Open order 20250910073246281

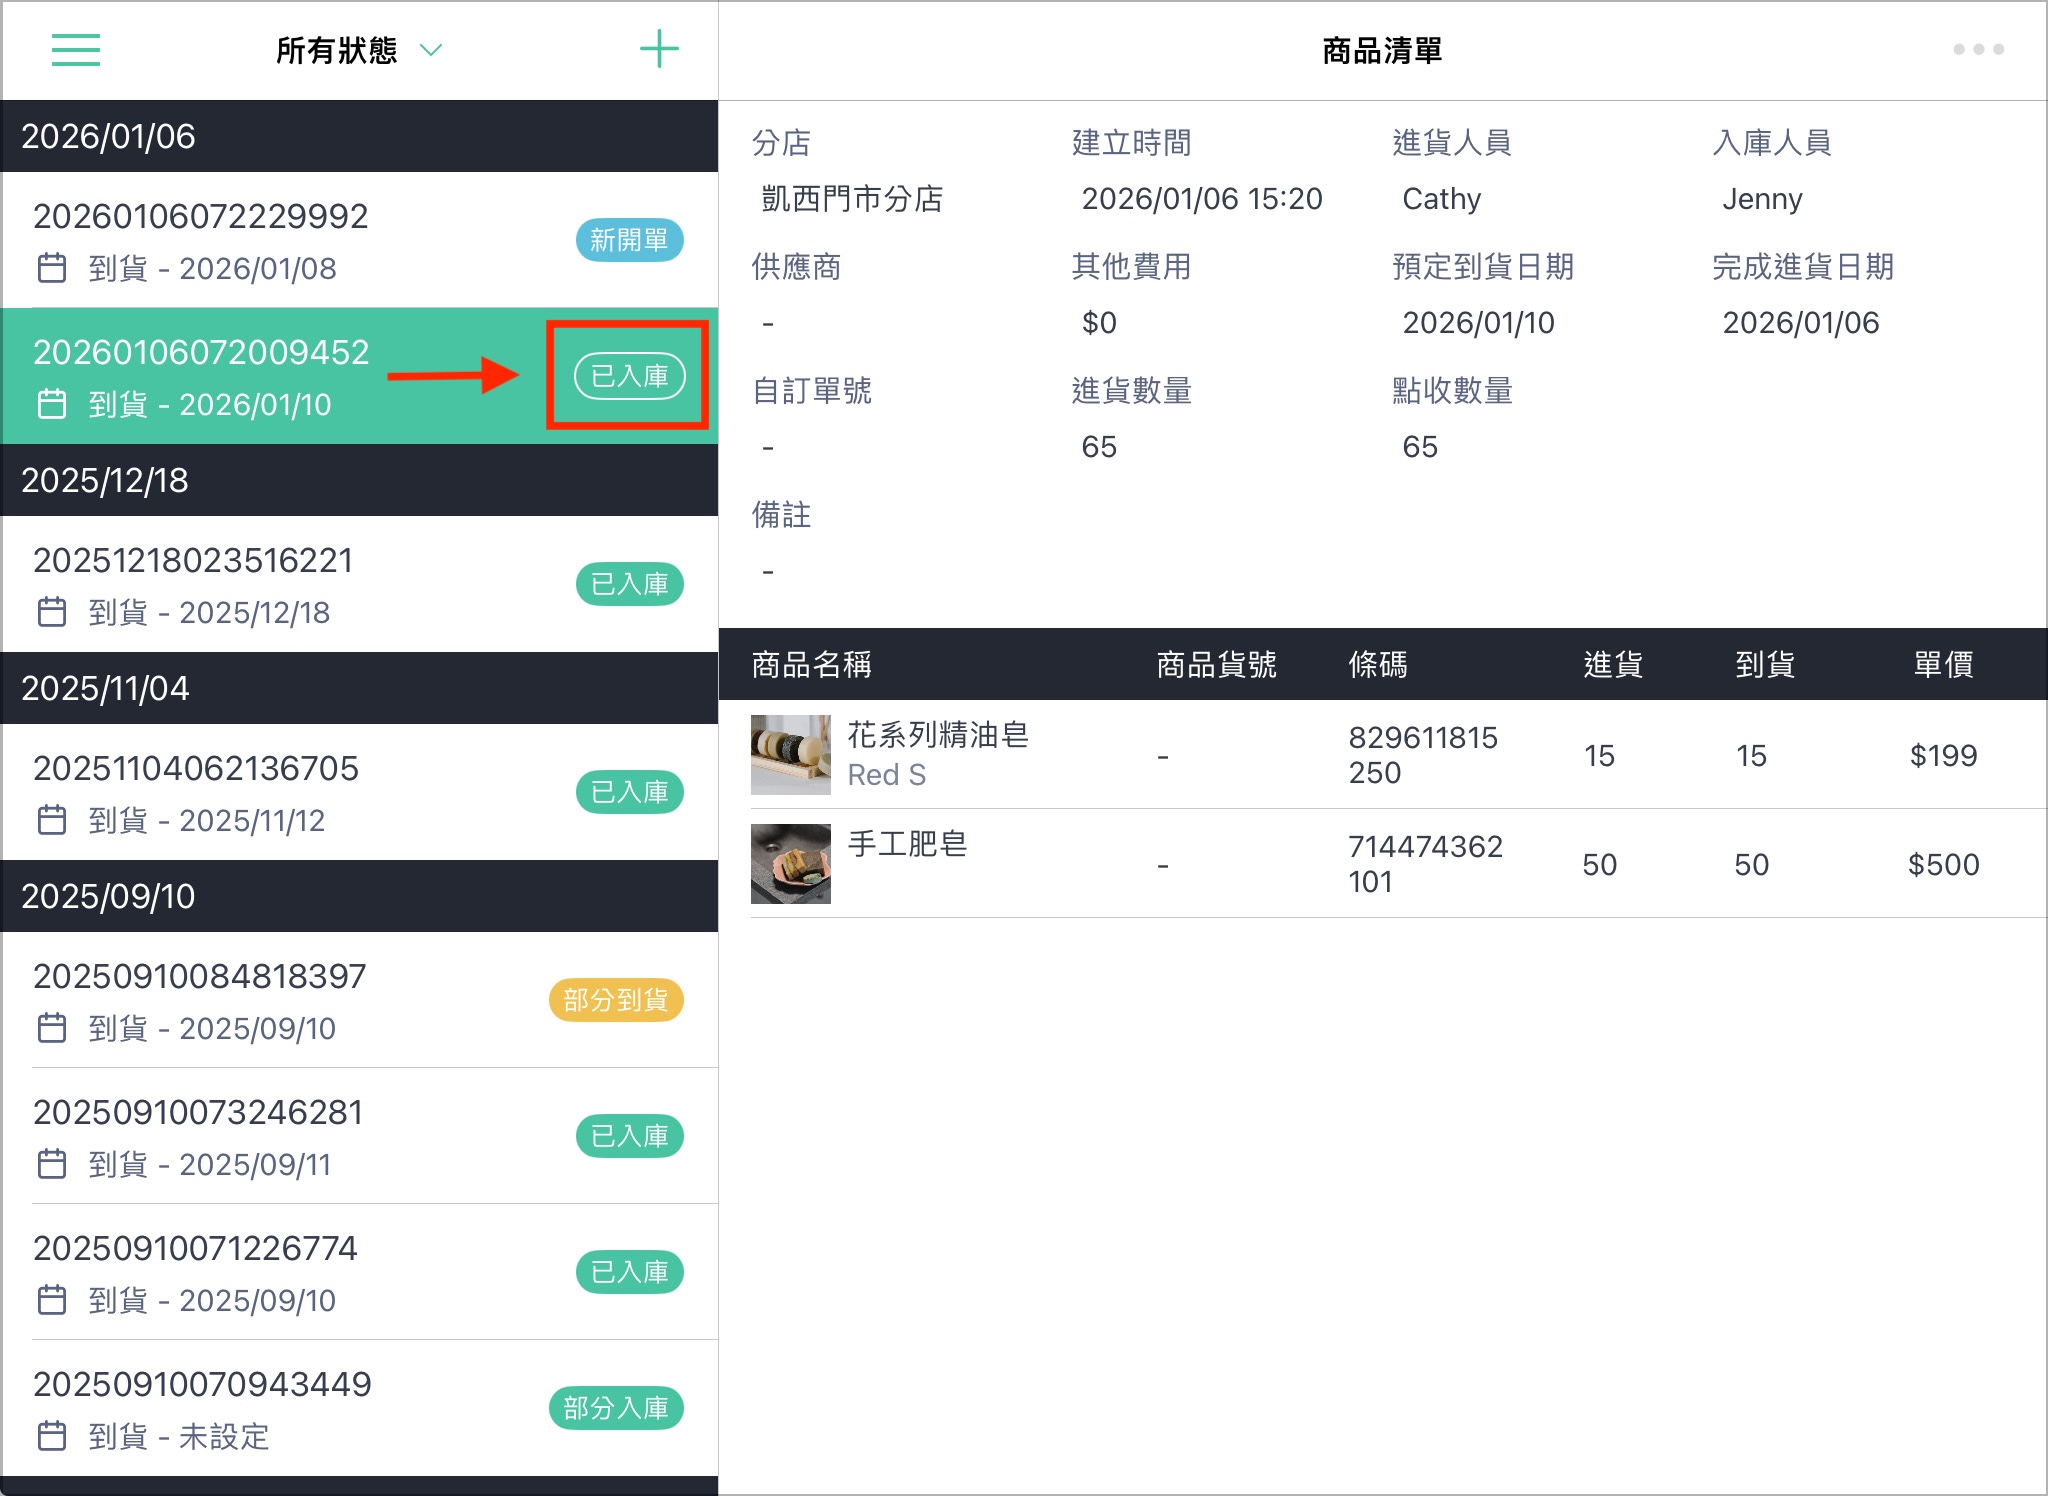(360, 1136)
